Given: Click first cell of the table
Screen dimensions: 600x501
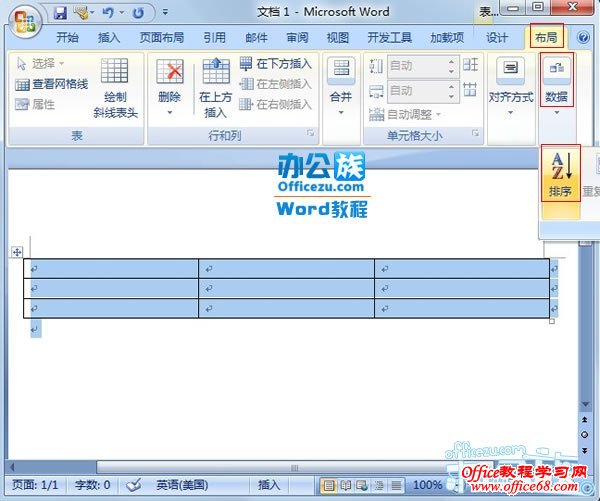Looking at the screenshot, I should [x=111, y=269].
